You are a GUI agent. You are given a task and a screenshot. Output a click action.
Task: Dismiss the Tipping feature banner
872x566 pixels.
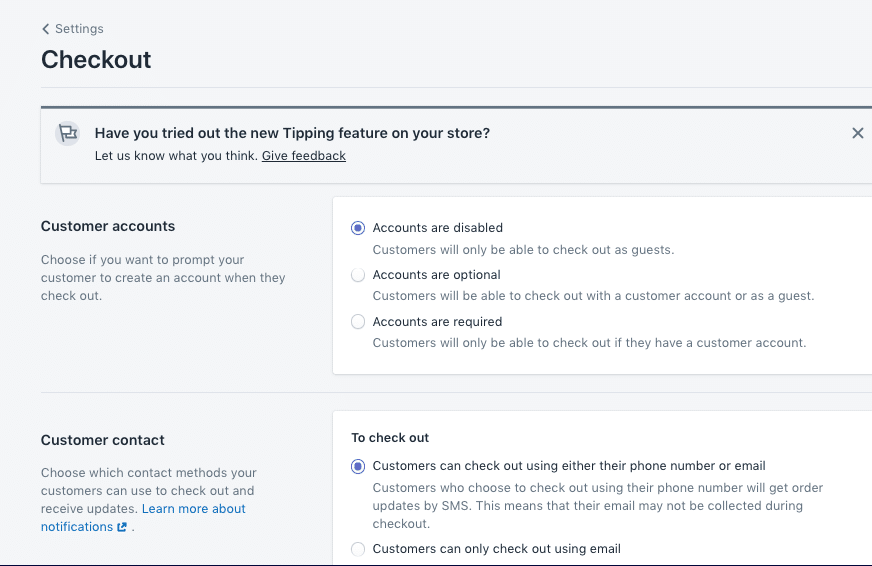pos(857,133)
